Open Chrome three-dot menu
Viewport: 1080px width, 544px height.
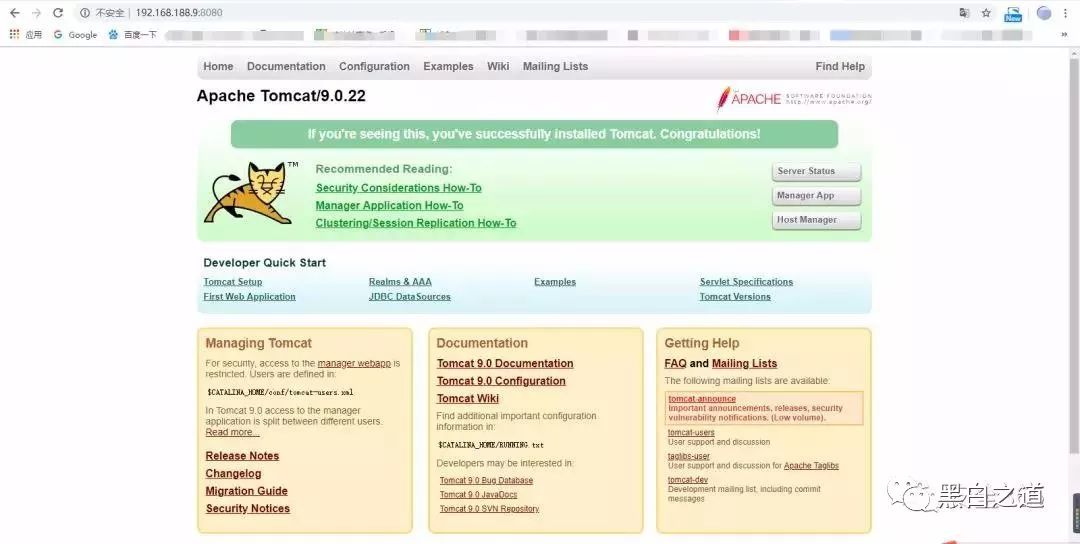coord(1067,13)
